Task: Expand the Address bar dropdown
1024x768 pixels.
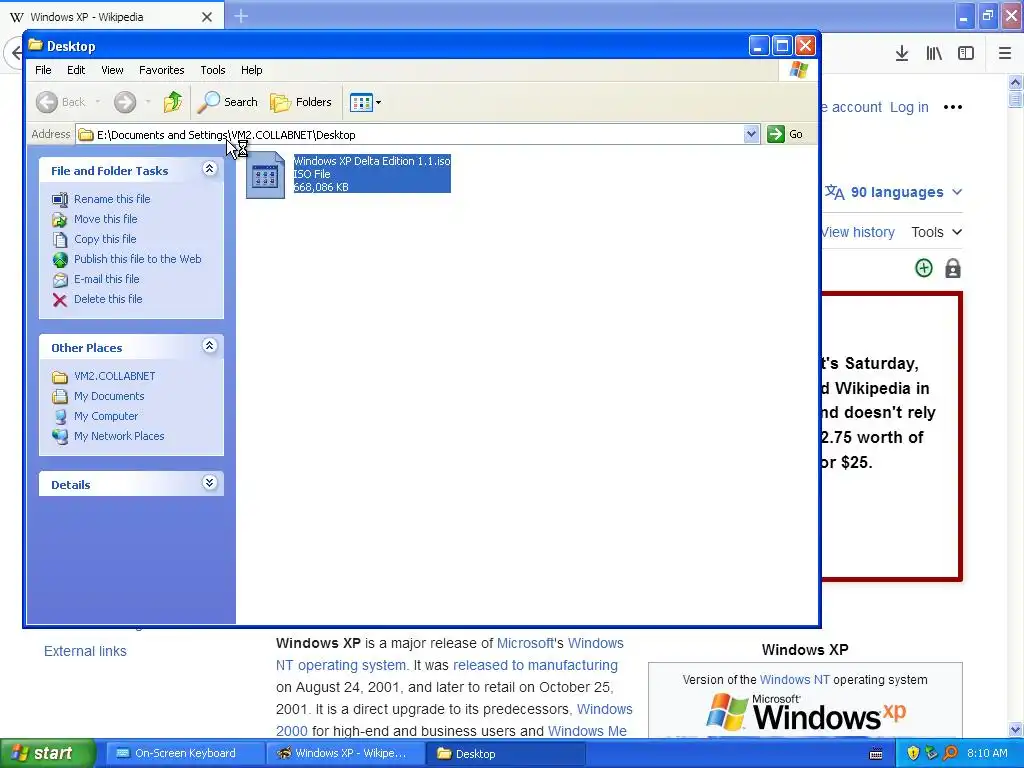Action: click(x=751, y=134)
